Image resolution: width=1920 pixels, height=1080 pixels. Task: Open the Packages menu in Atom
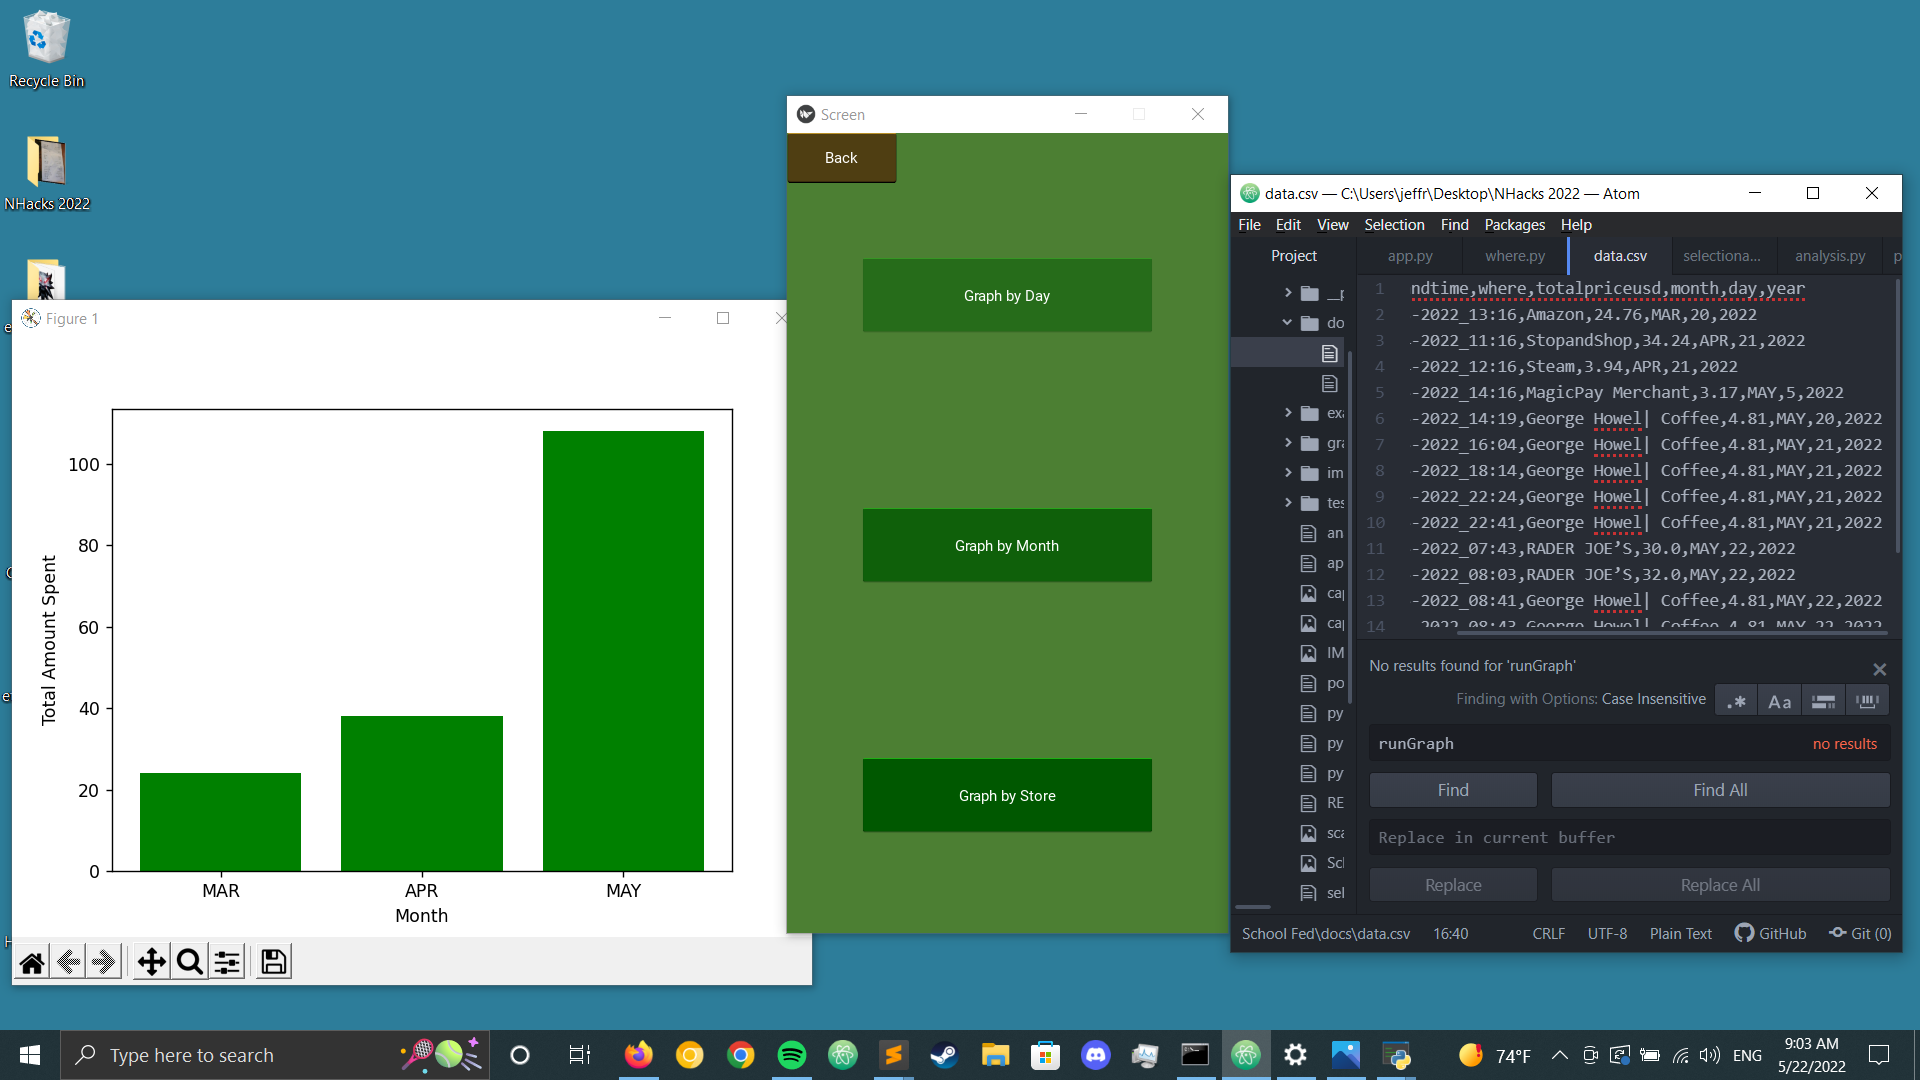click(x=1514, y=225)
